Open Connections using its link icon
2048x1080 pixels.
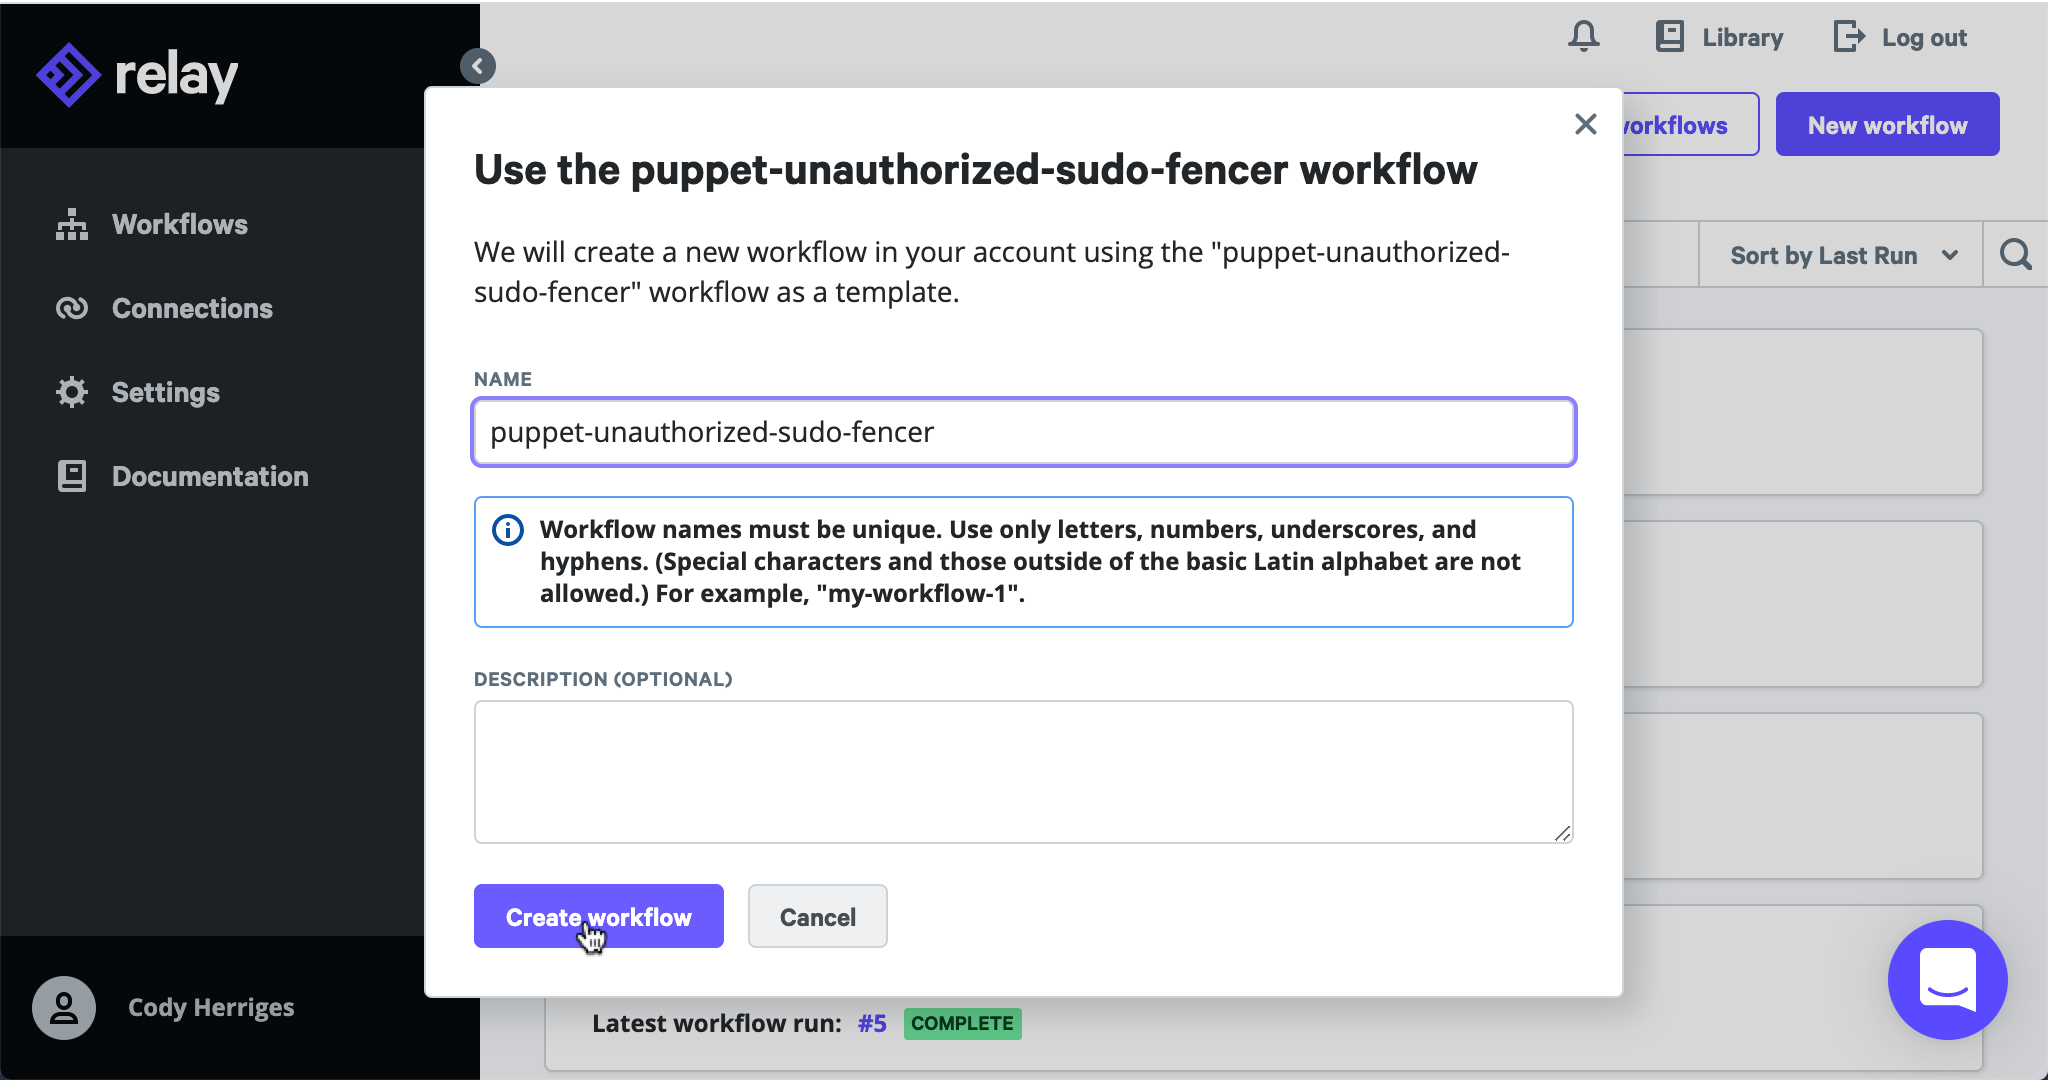click(71, 308)
